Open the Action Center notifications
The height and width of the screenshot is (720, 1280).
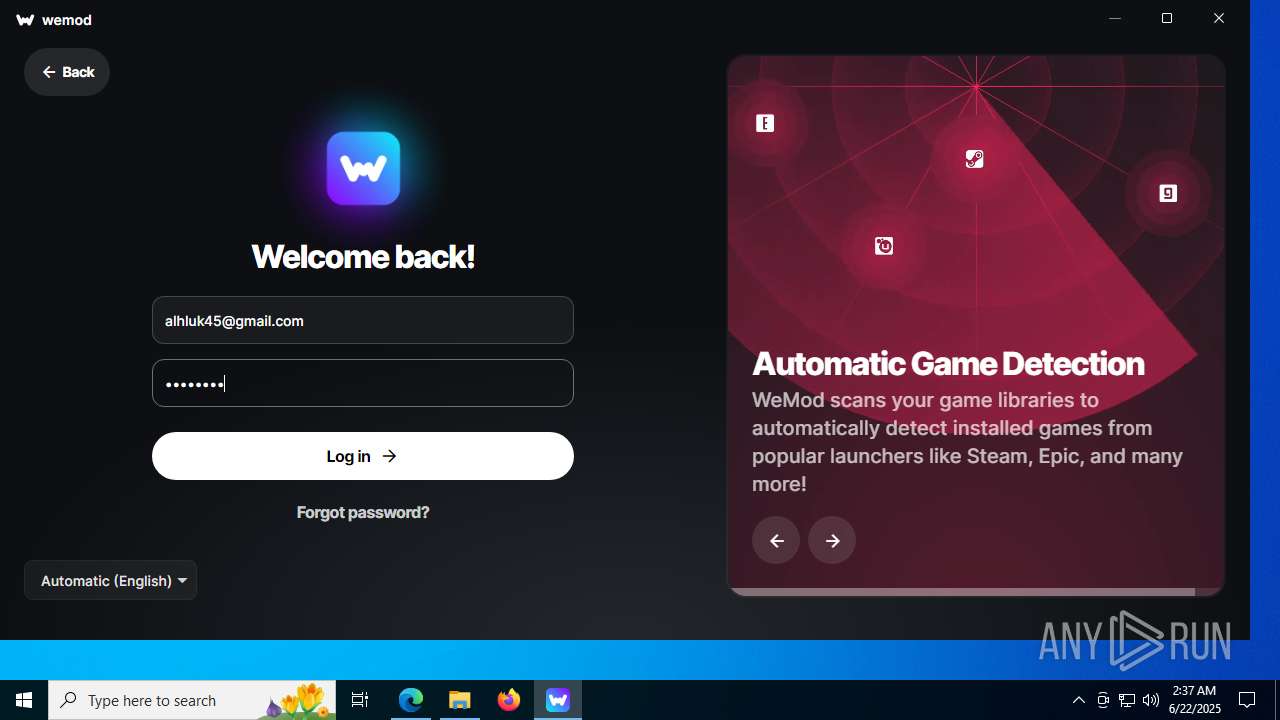(x=1247, y=700)
